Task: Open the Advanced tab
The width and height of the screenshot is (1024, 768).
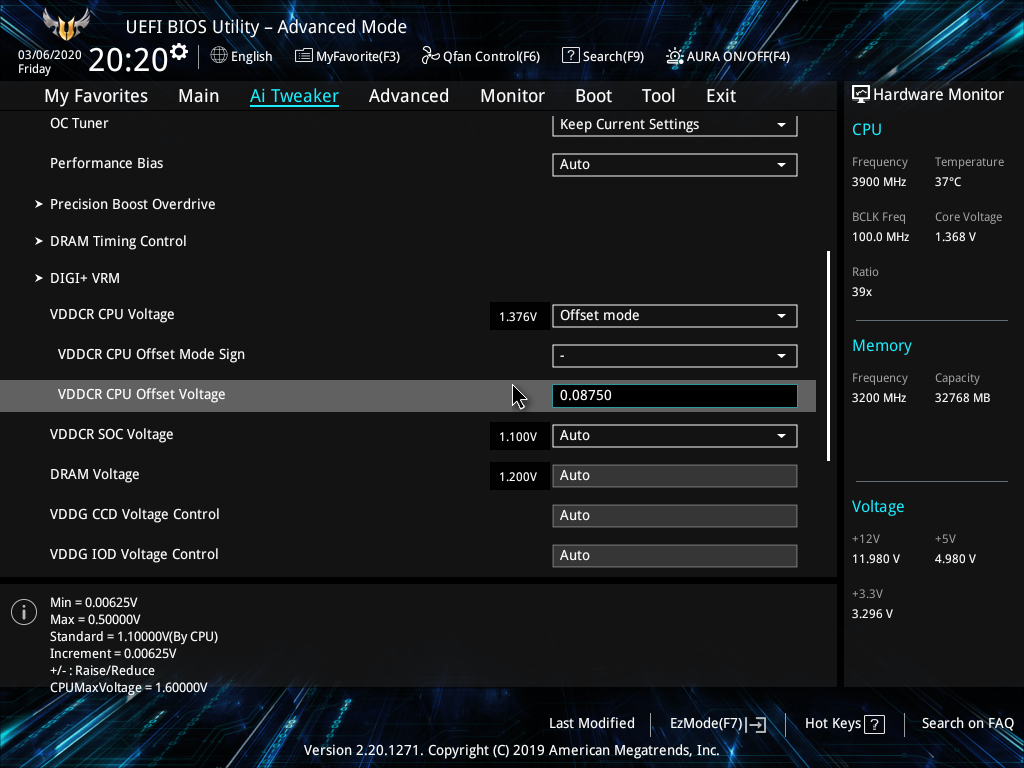Action: [409, 95]
